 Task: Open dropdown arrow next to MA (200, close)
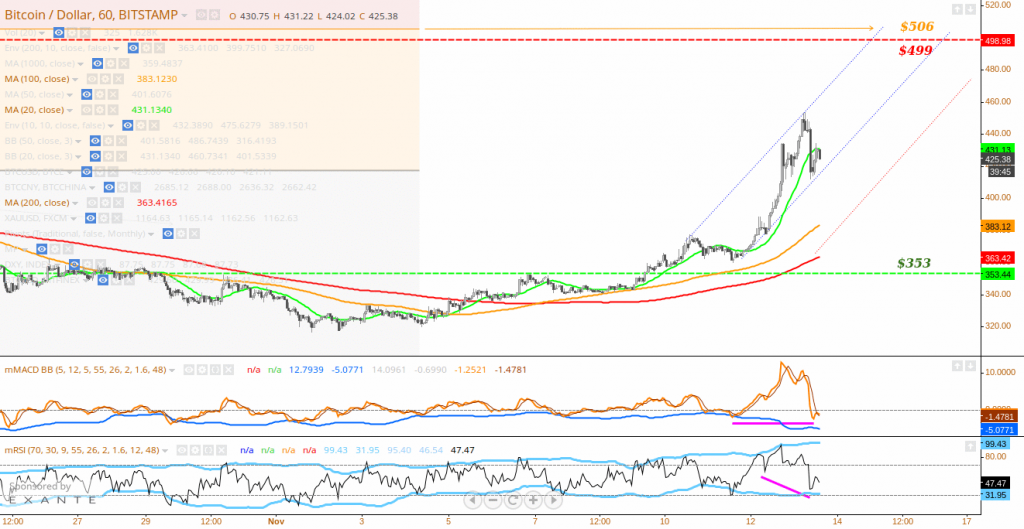coord(75,203)
